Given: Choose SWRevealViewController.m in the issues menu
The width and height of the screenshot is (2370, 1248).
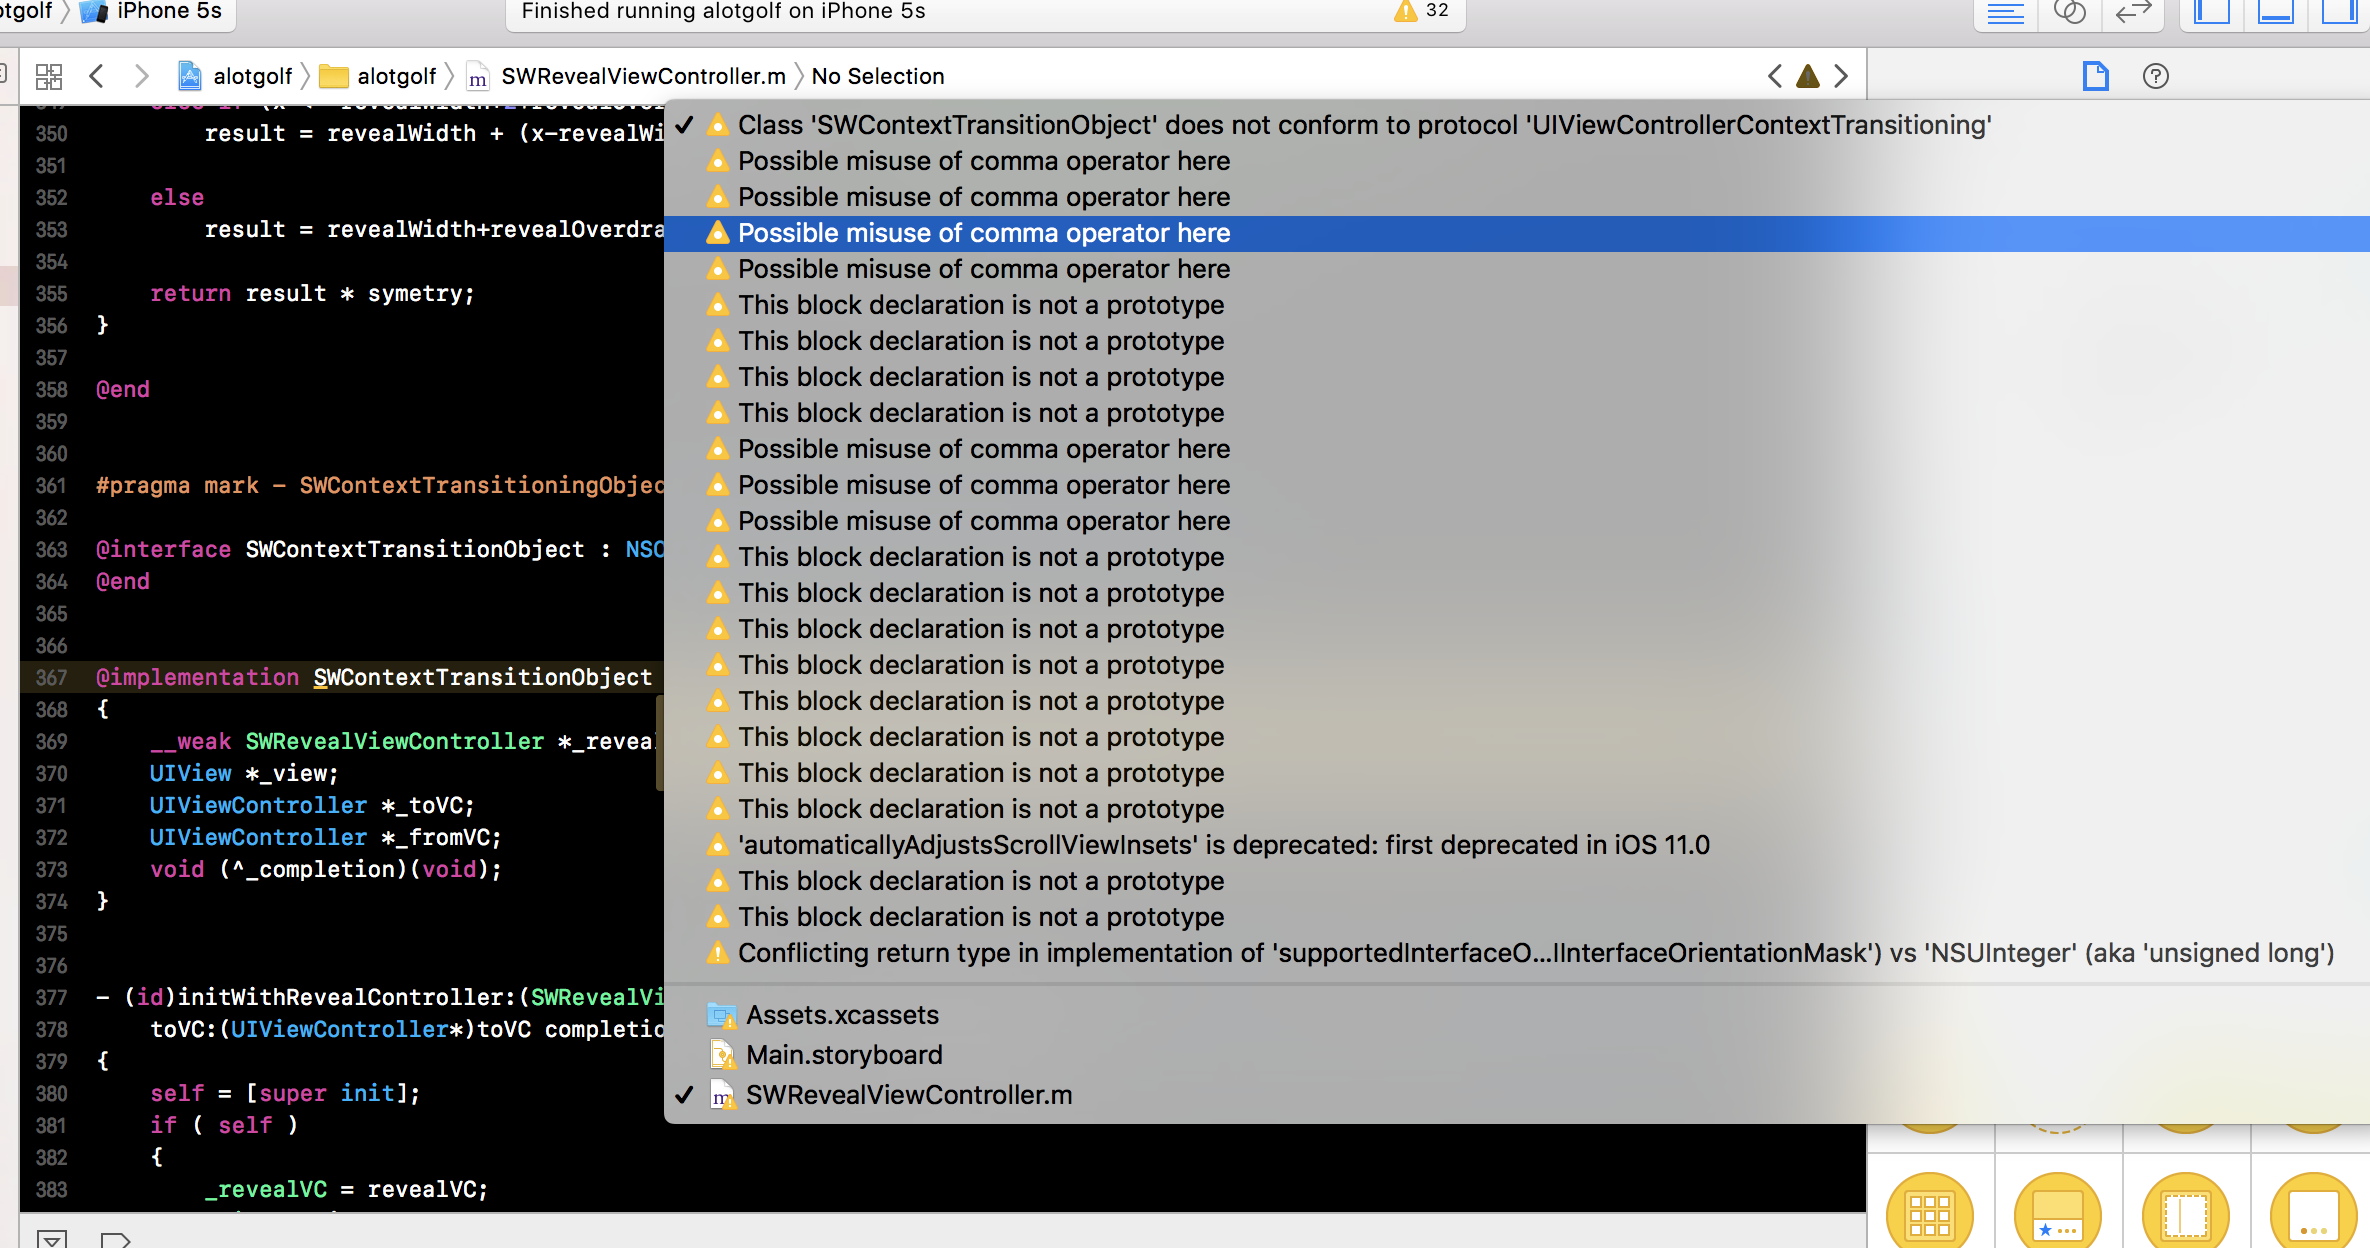Looking at the screenshot, I should coord(1517,1095).
